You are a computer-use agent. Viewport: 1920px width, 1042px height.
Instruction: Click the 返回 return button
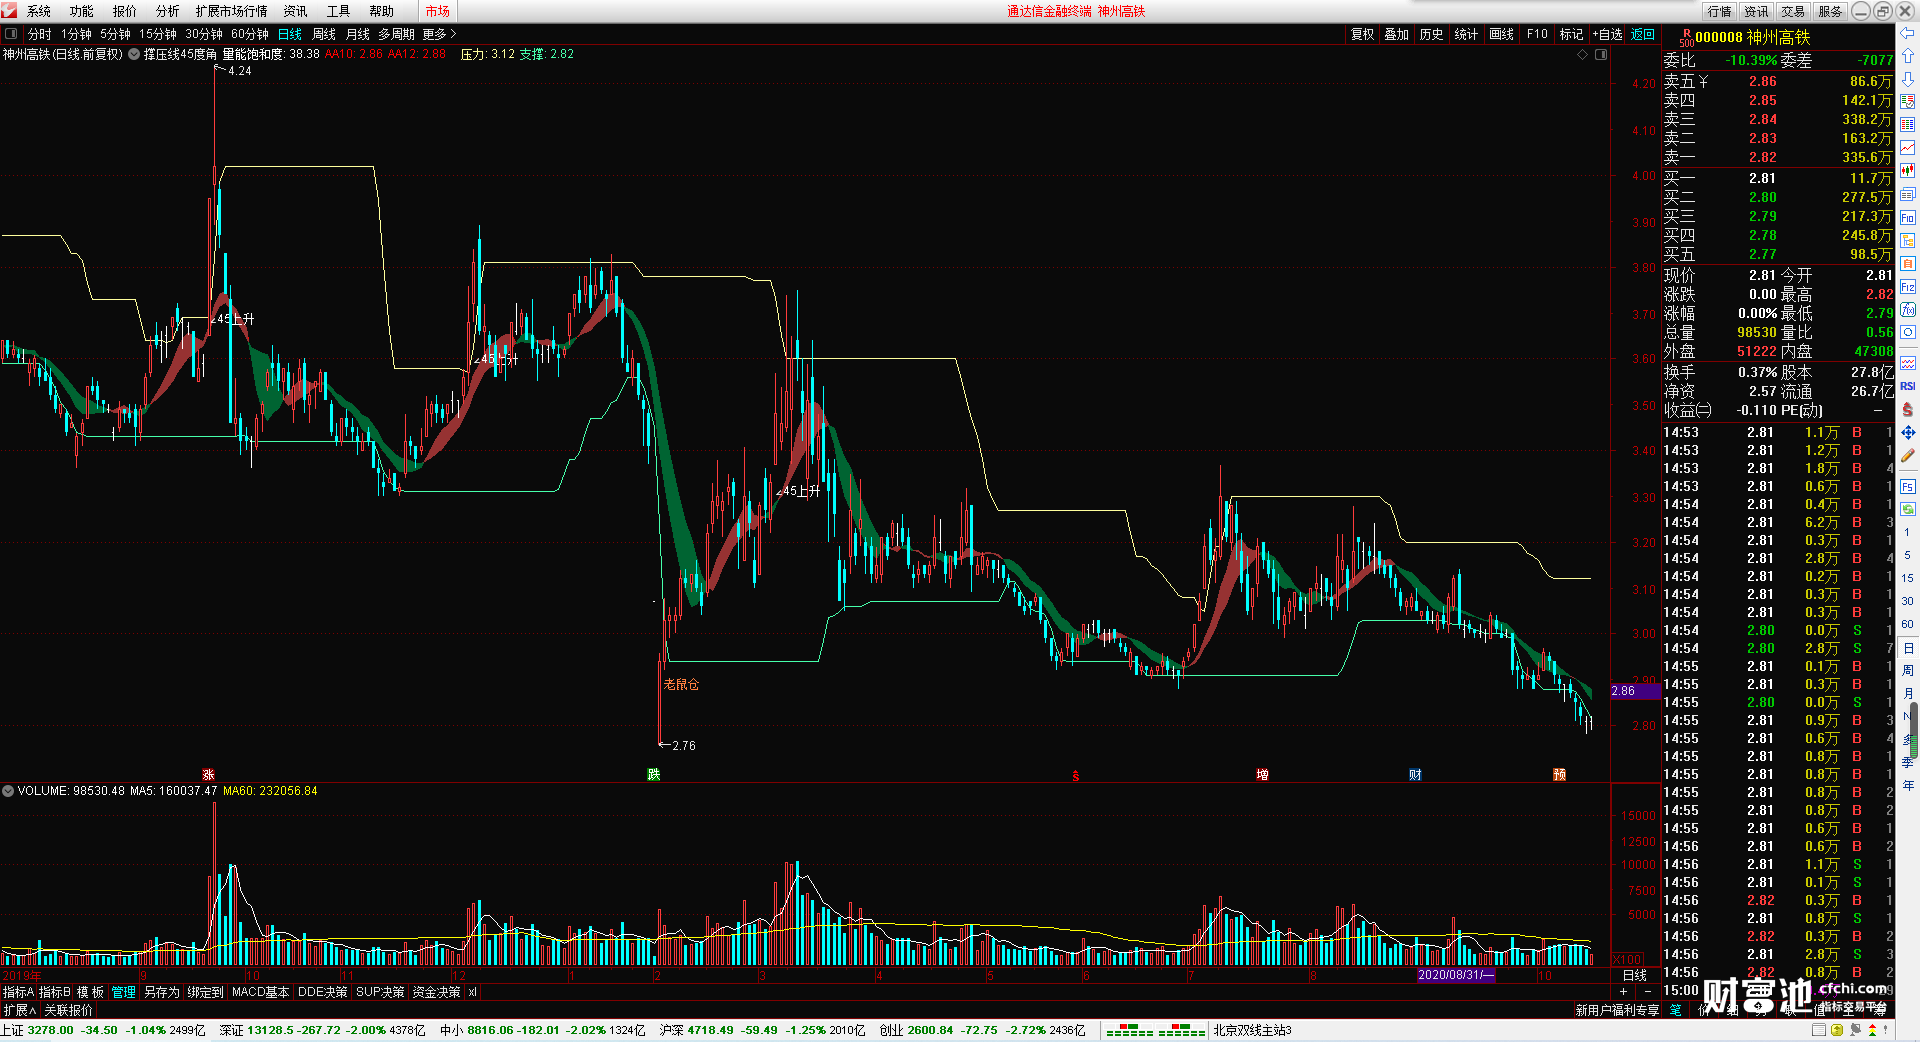click(1643, 34)
